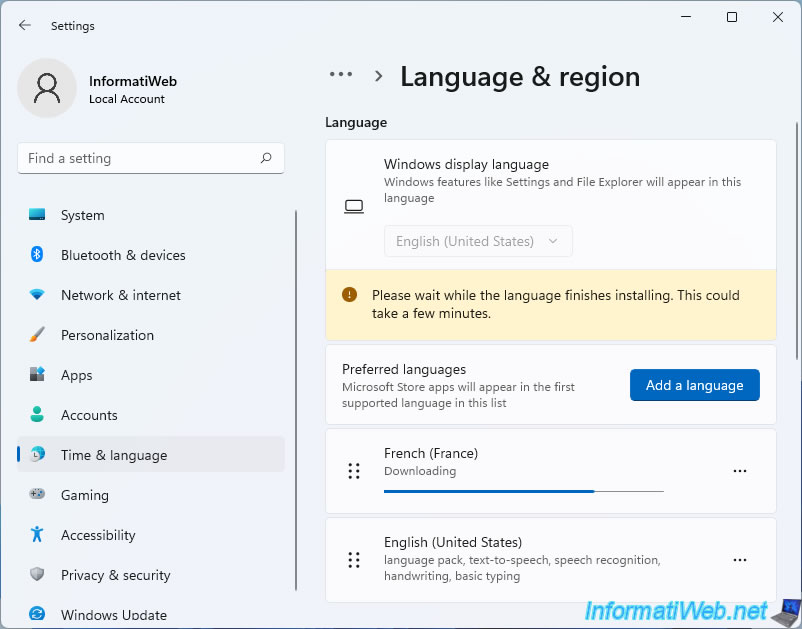Select Bluetooth & devices in the sidebar
802x629 pixels.
(x=123, y=255)
